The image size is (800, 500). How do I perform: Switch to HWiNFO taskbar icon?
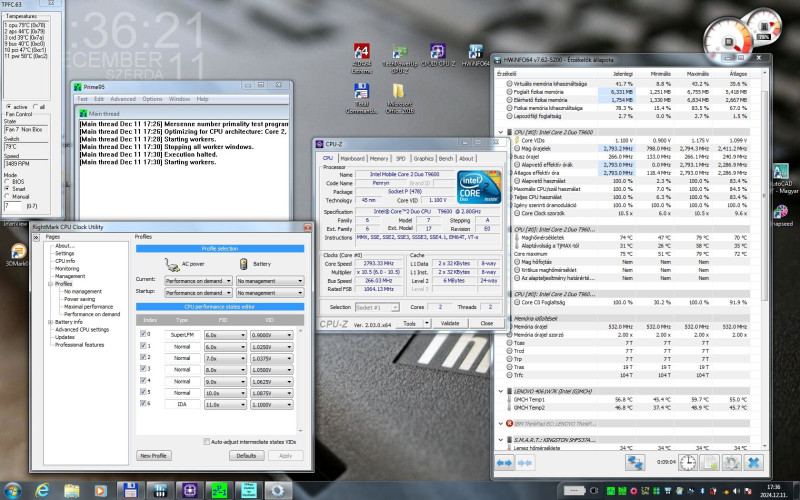coord(160,490)
